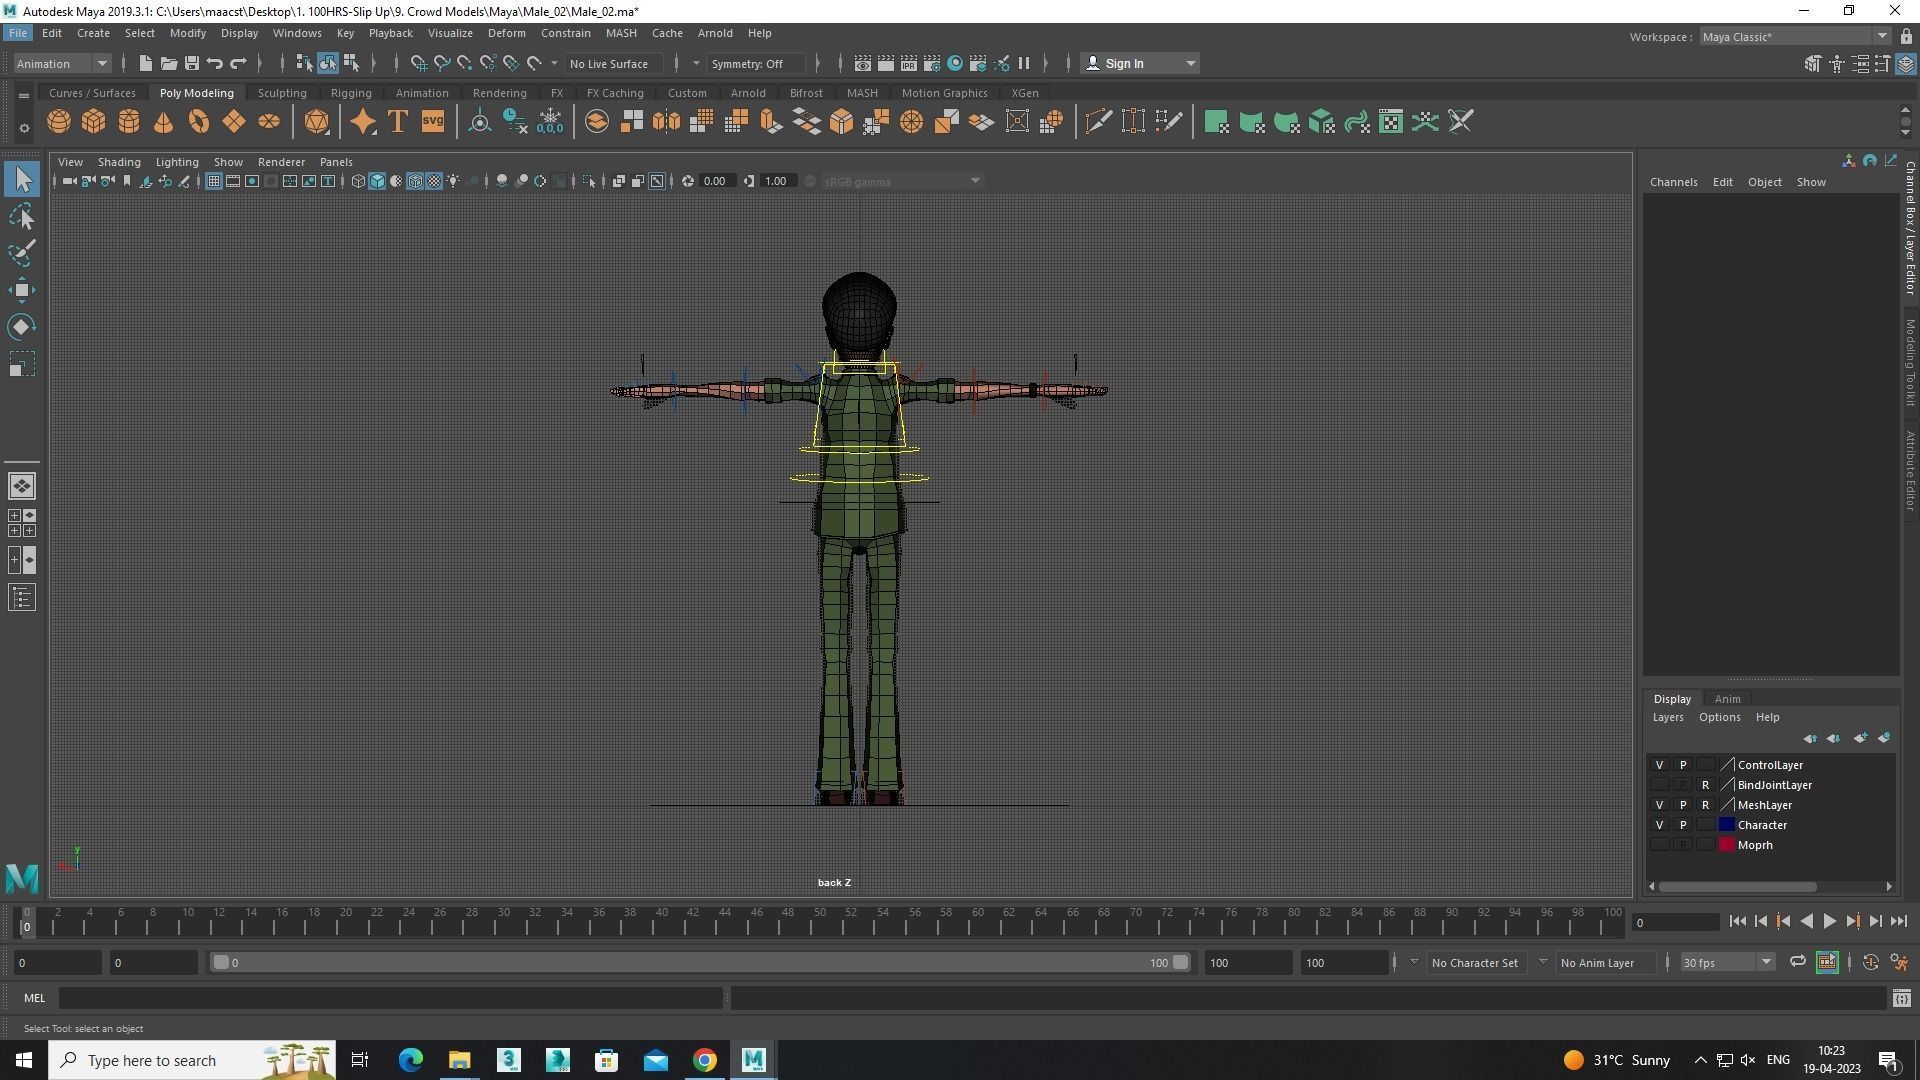Click the Play backwards button
This screenshot has height=1080, width=1920.
tap(1806, 922)
